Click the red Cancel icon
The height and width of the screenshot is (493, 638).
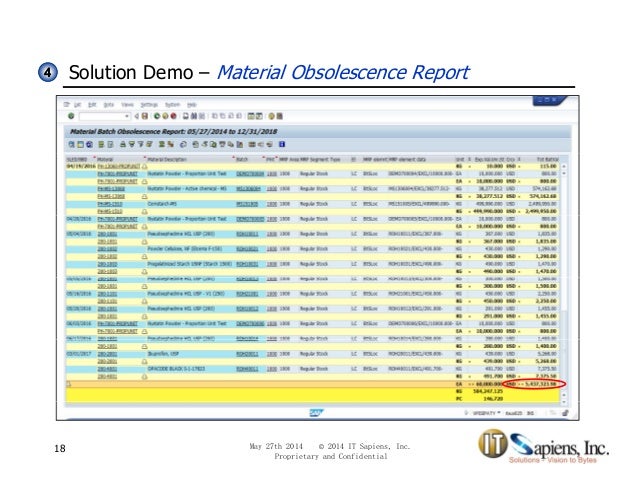point(173,116)
